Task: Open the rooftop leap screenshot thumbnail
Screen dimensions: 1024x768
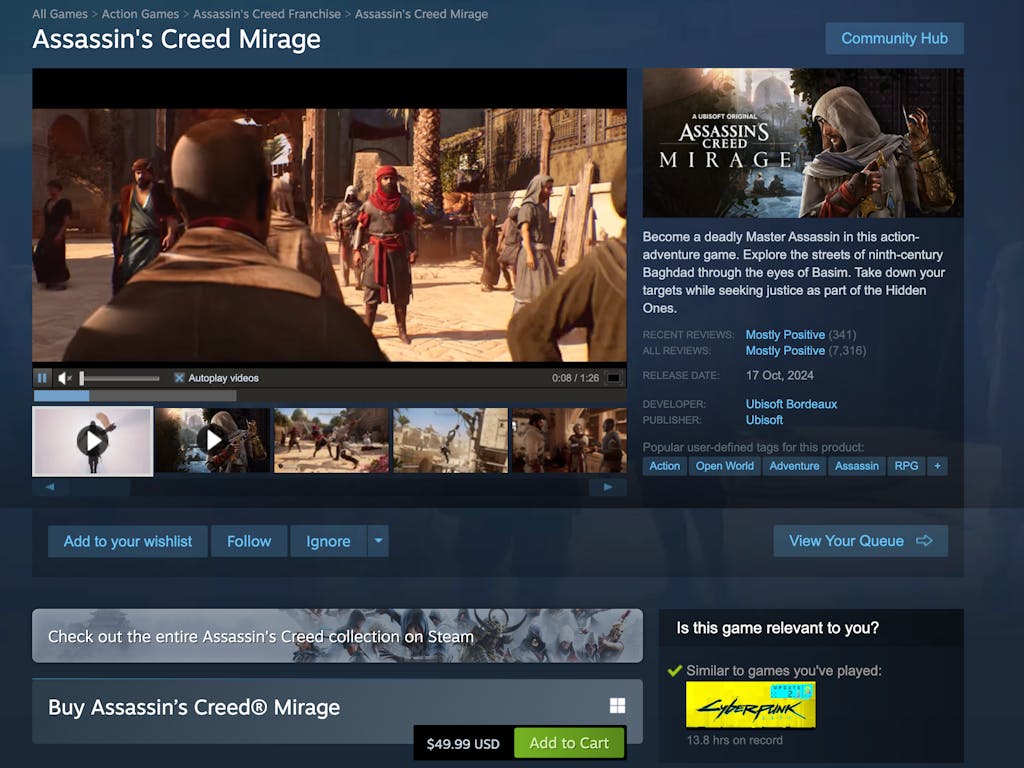Action: pos(451,441)
